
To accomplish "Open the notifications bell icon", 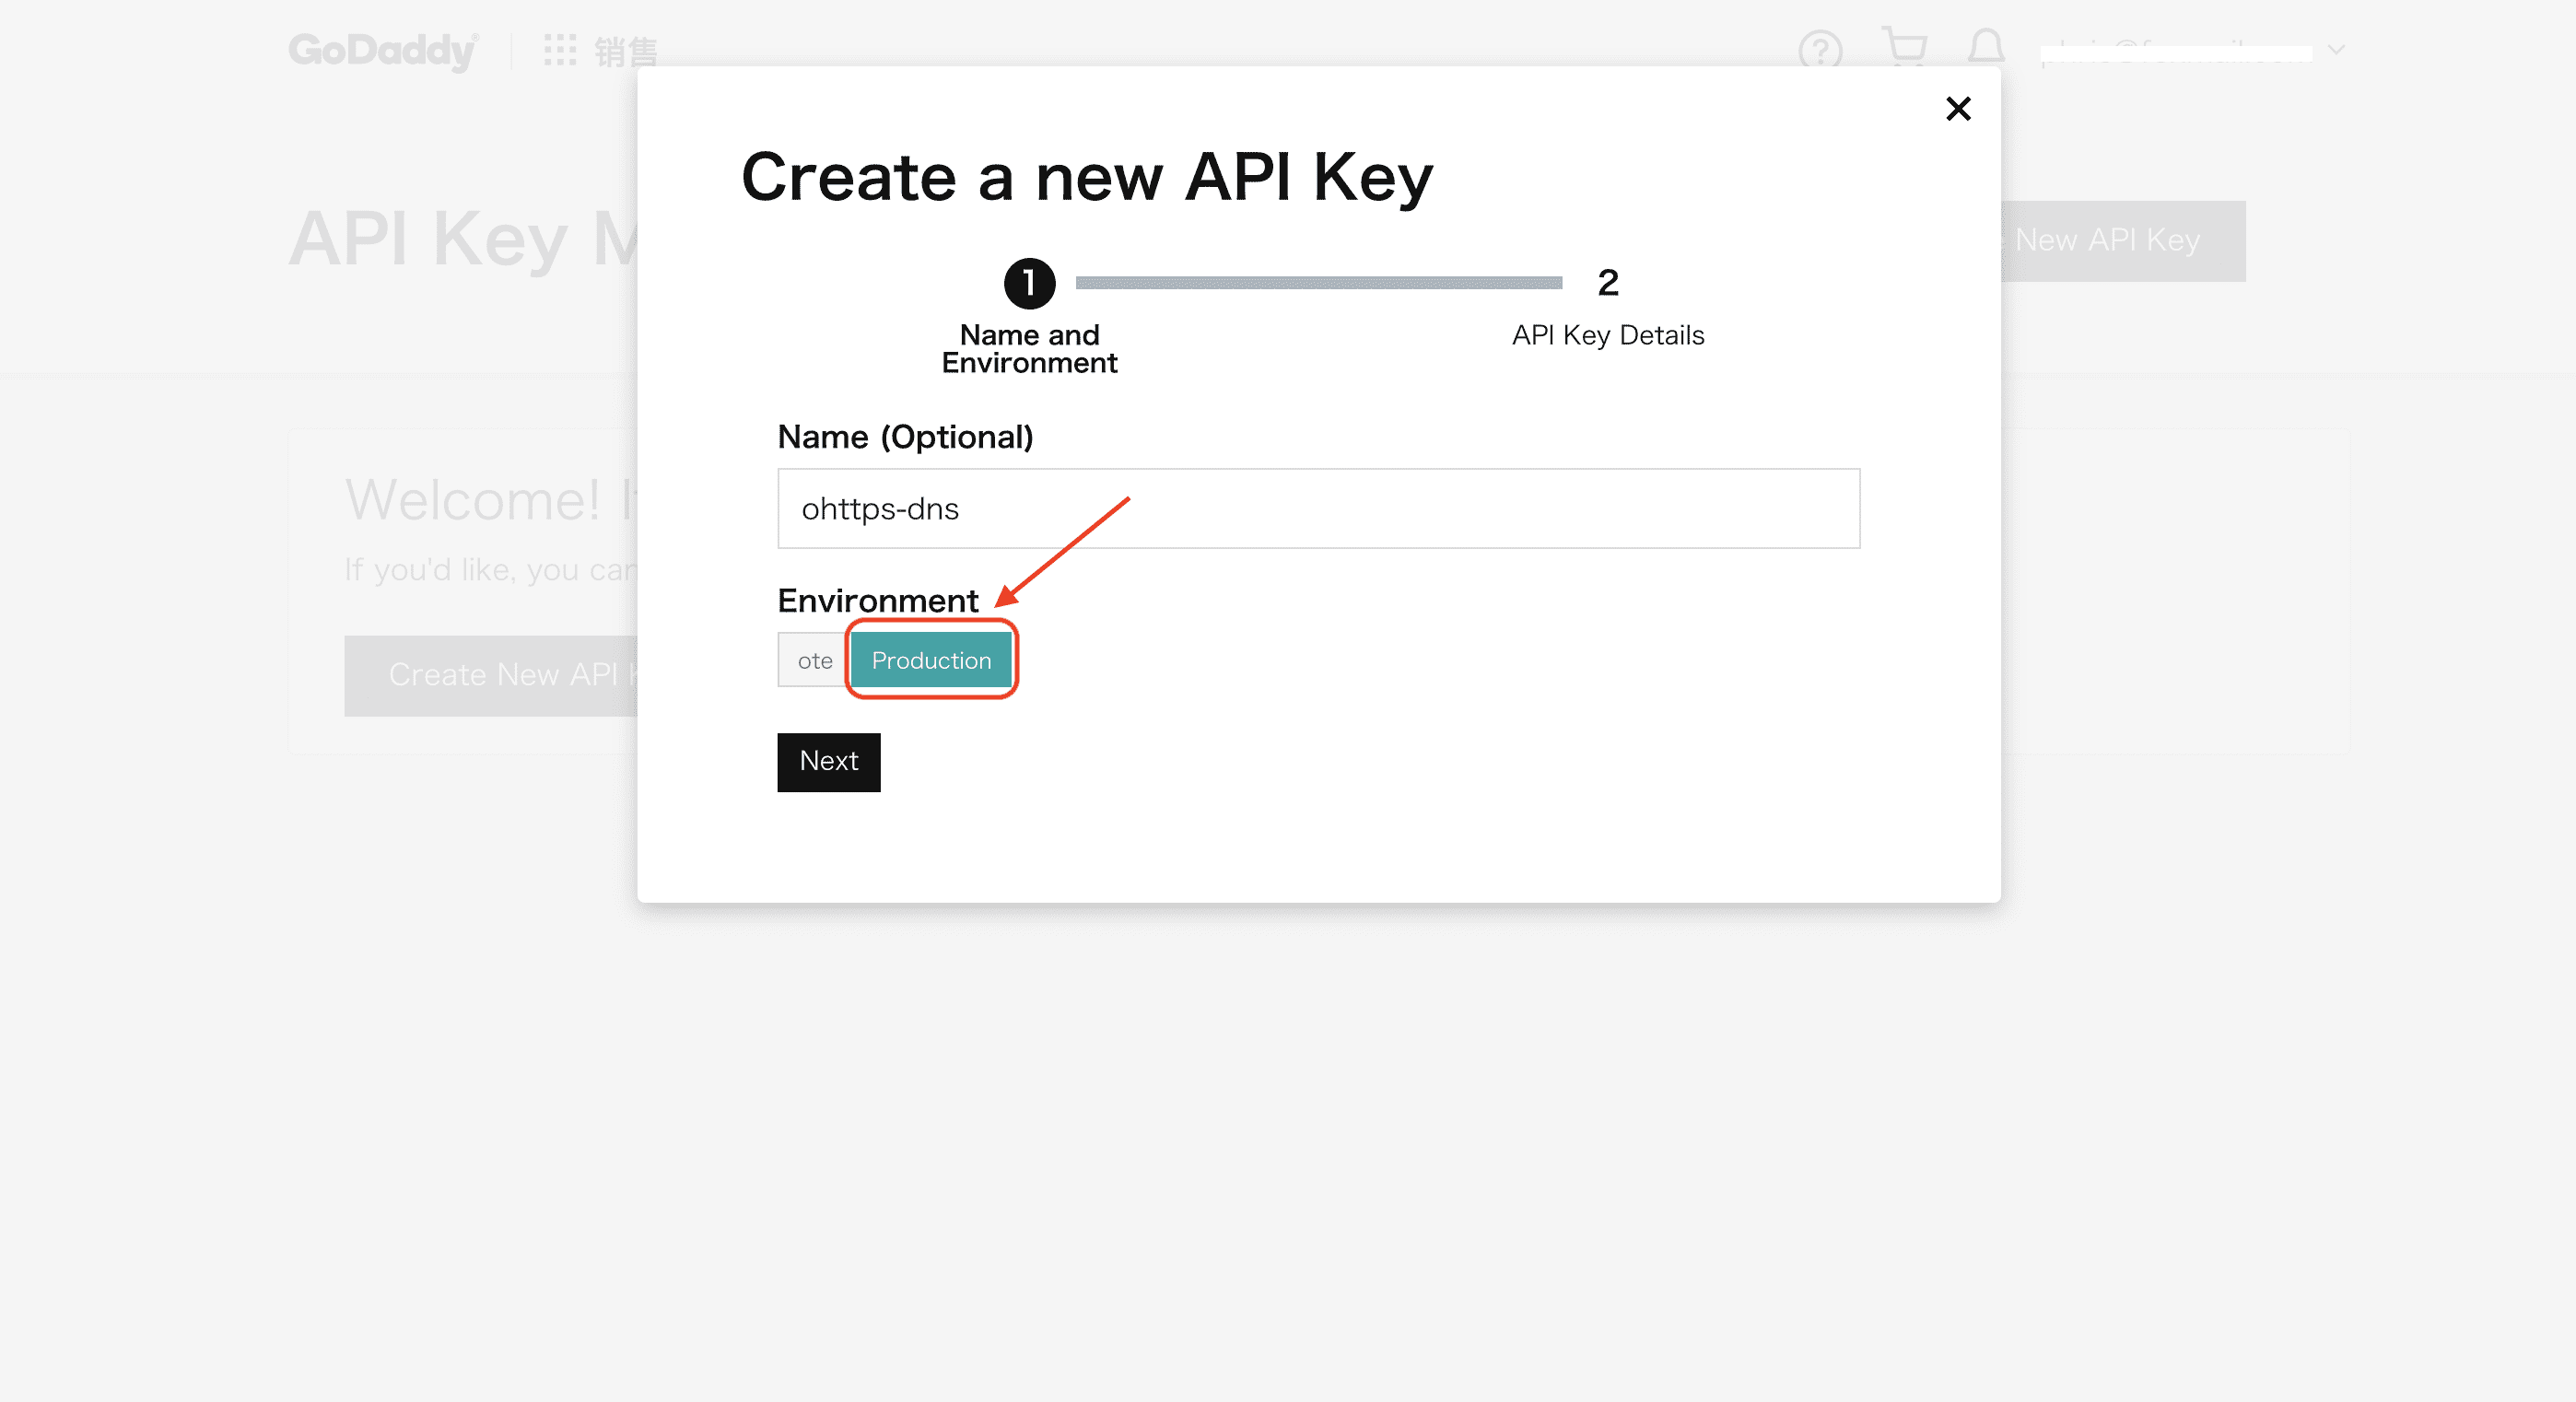I will (x=1985, y=47).
